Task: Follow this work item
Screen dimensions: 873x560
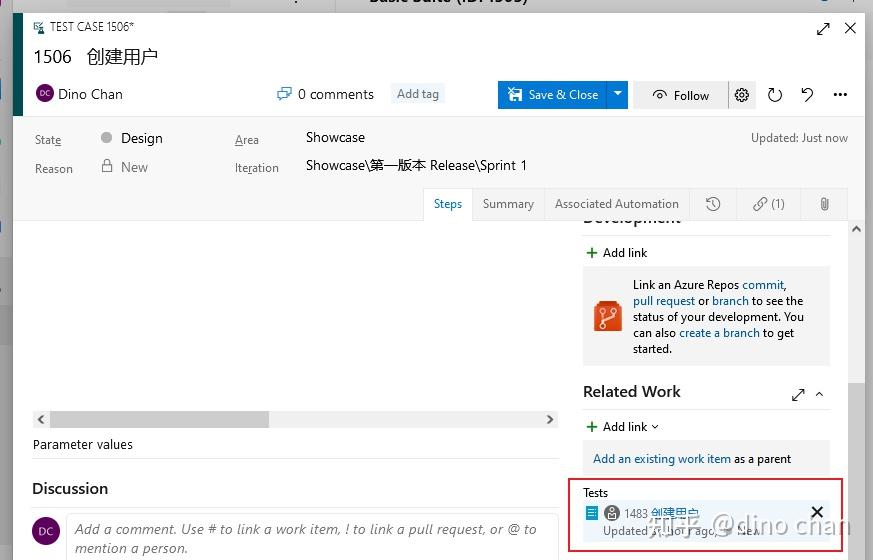Action: tap(680, 96)
